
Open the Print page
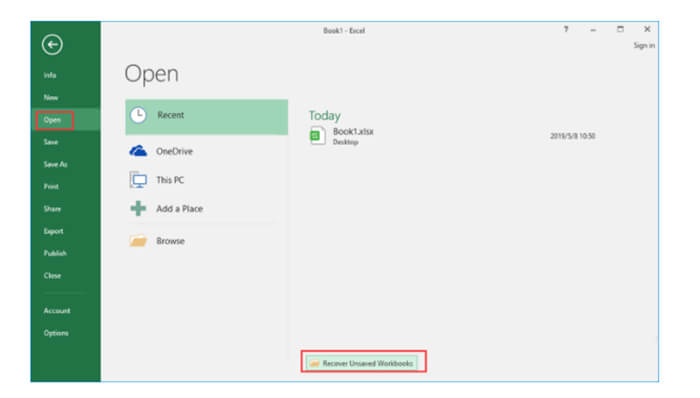[51, 187]
